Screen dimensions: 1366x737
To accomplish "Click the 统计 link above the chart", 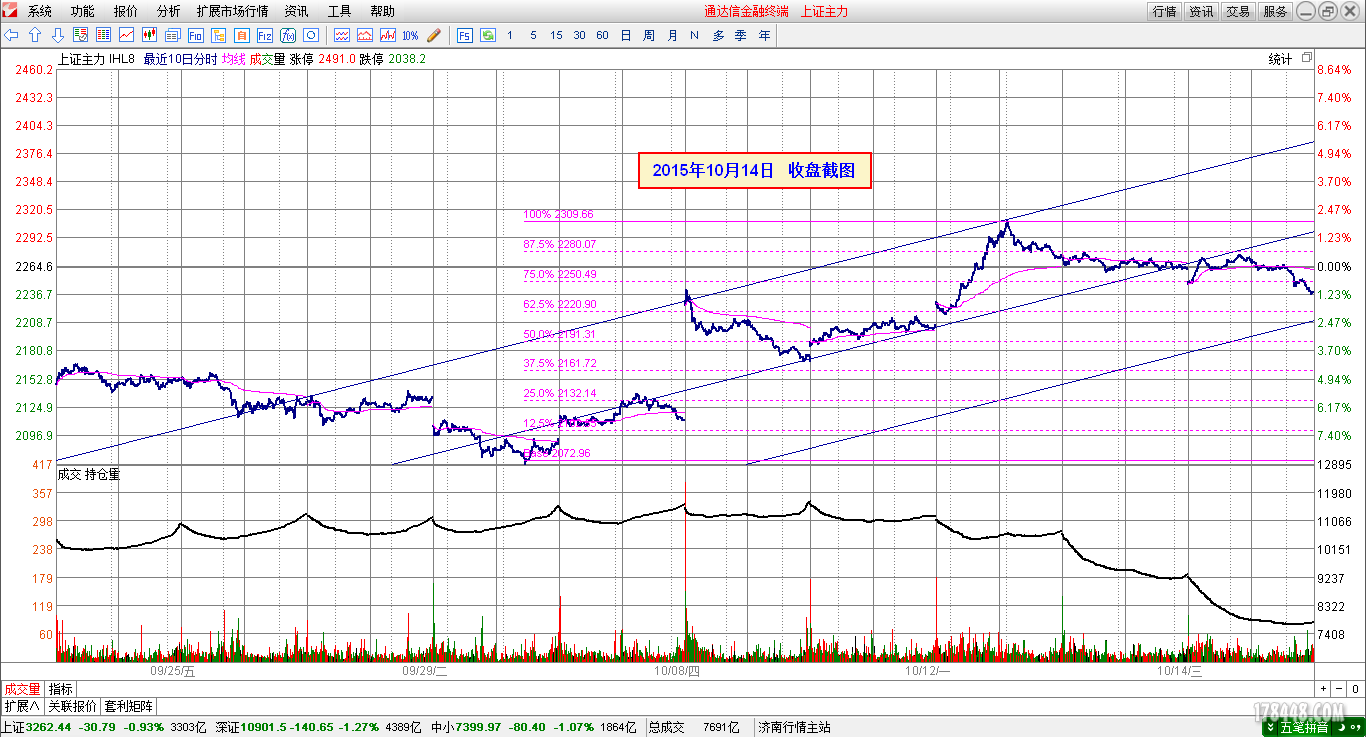I will tap(1280, 59).
